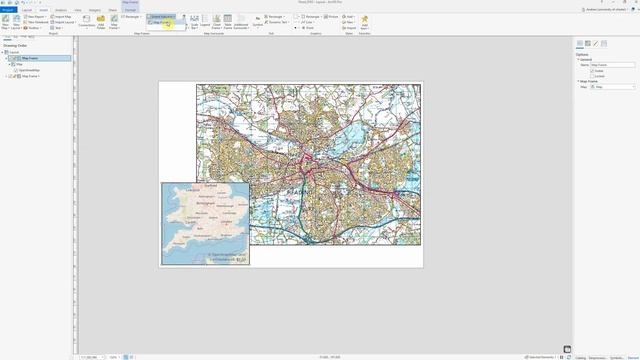Open the Extent Indicator dropdown
The height and width of the screenshot is (360, 640).
click(161, 17)
